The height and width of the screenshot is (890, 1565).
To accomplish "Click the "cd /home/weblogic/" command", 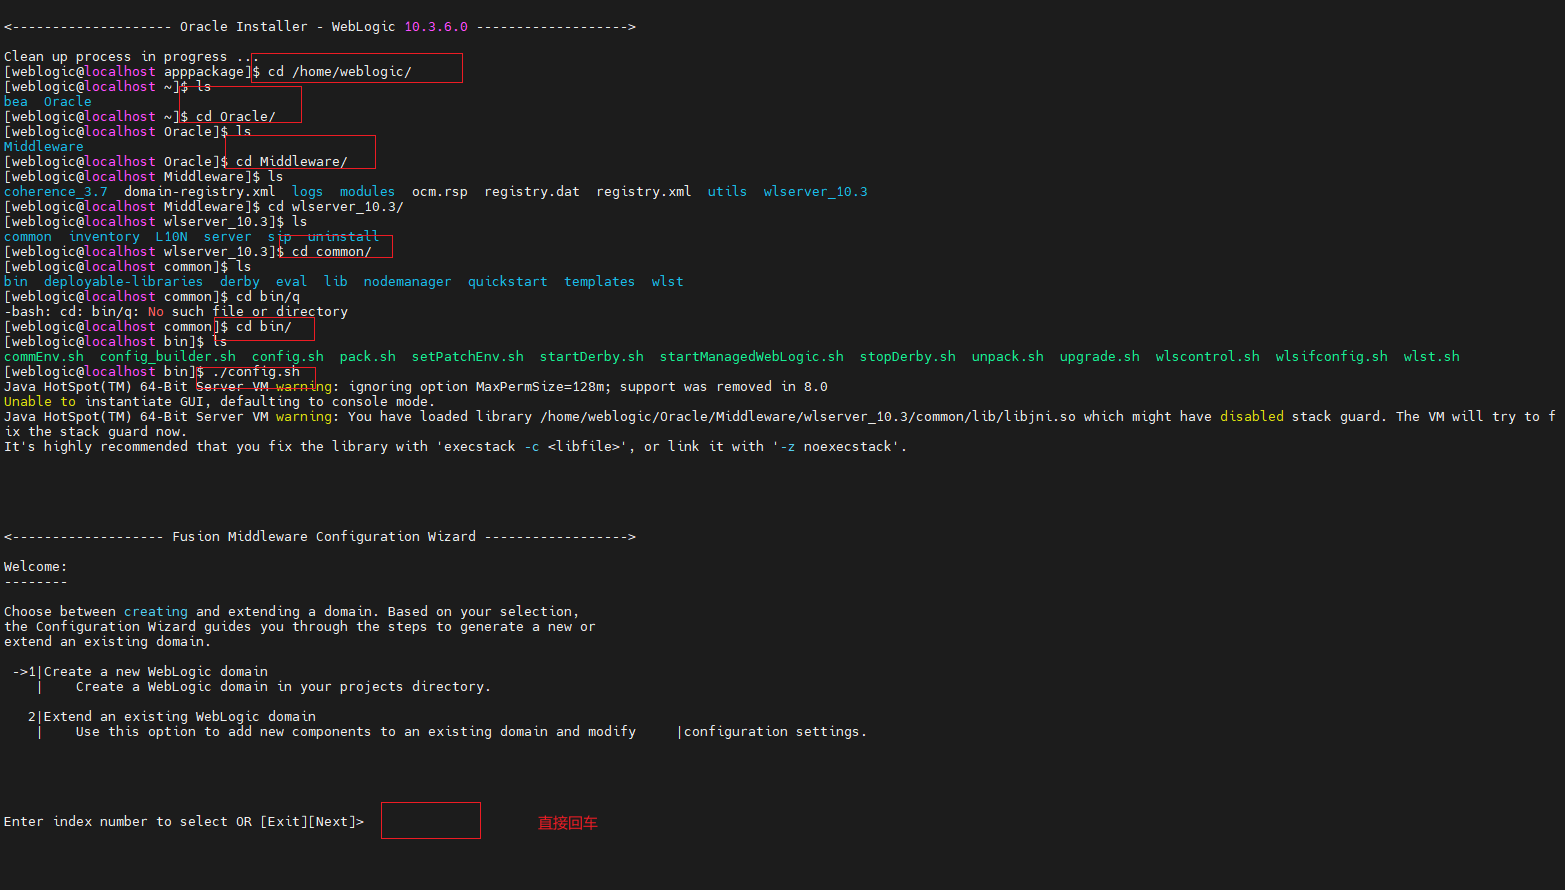I will 340,72.
